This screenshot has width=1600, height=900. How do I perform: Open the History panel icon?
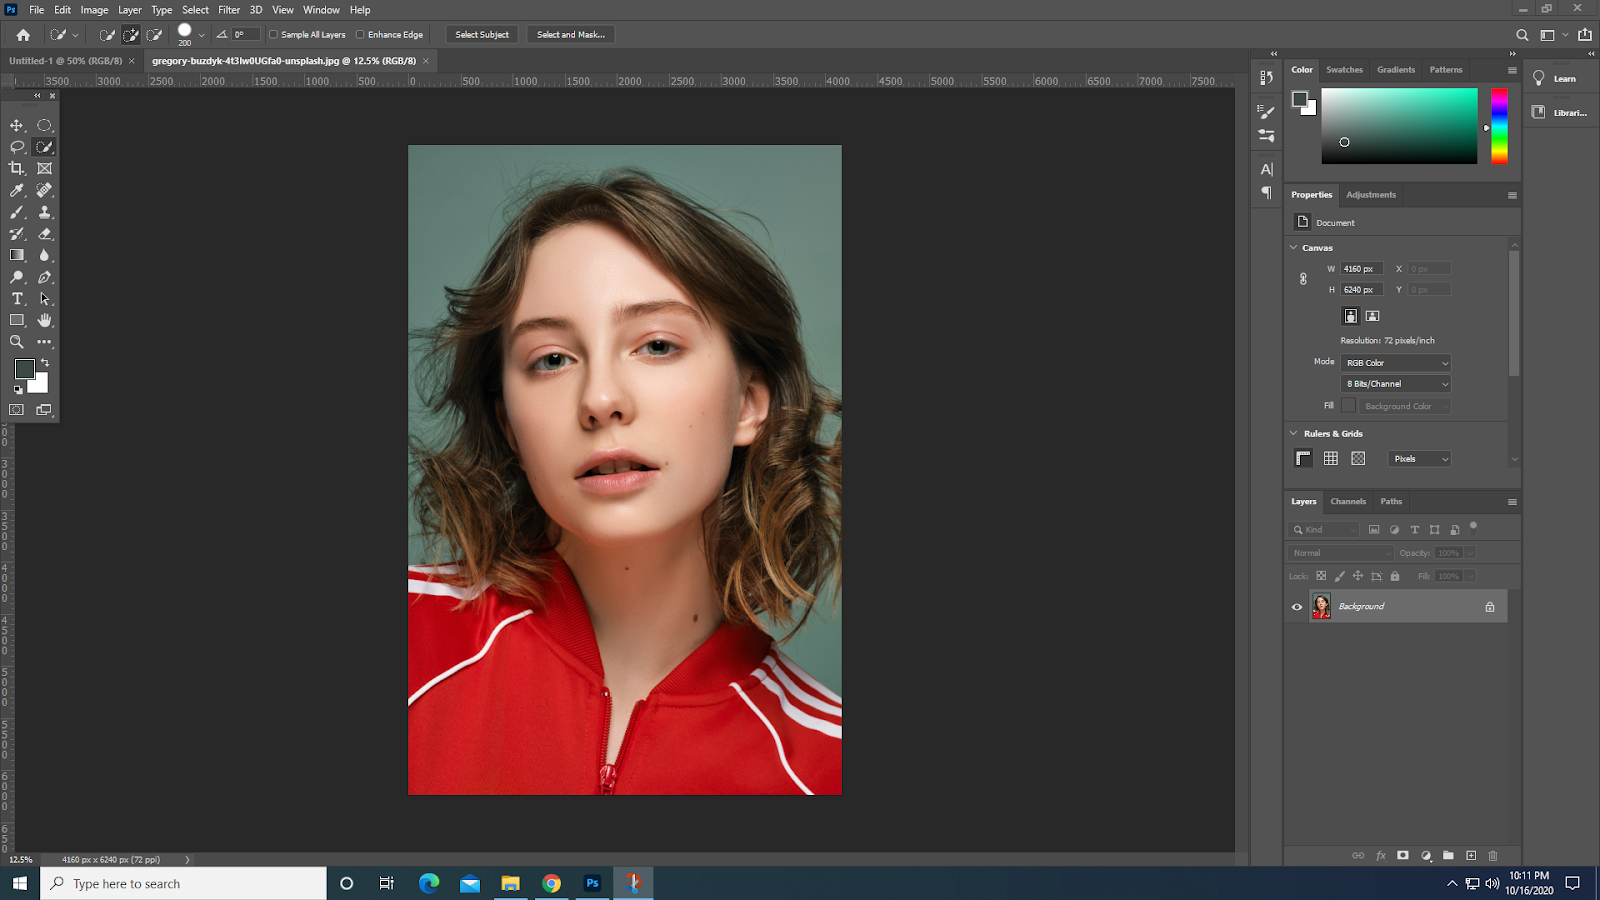point(1267,78)
